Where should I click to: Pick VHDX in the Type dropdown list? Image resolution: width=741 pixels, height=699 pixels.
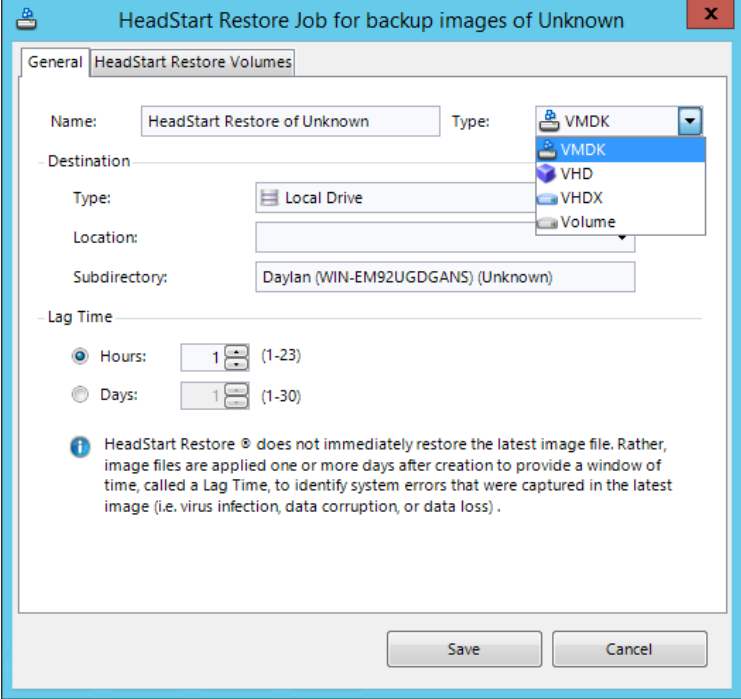[620, 198]
